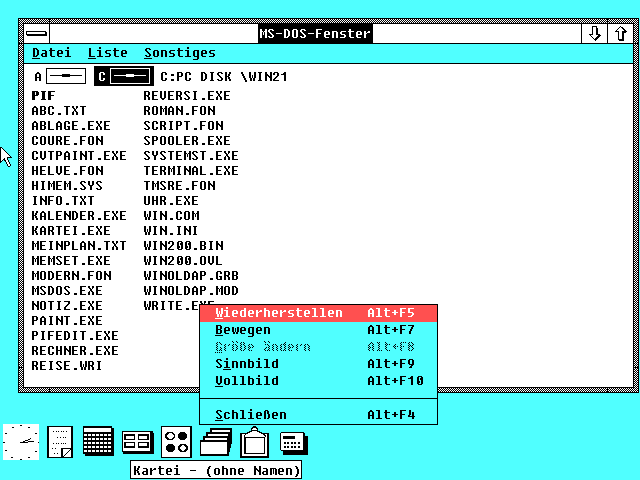Select the PIF directory entry

tap(43, 96)
